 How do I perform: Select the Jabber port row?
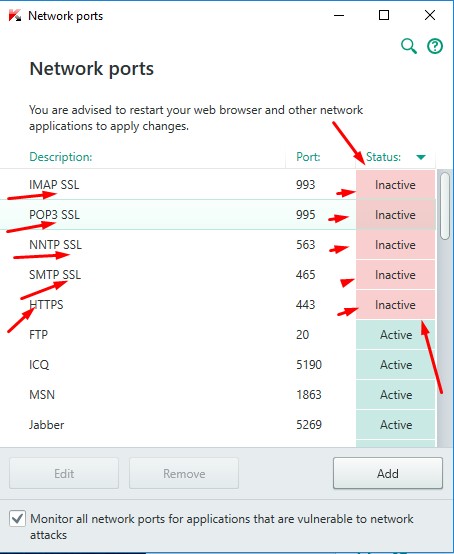tap(218, 425)
